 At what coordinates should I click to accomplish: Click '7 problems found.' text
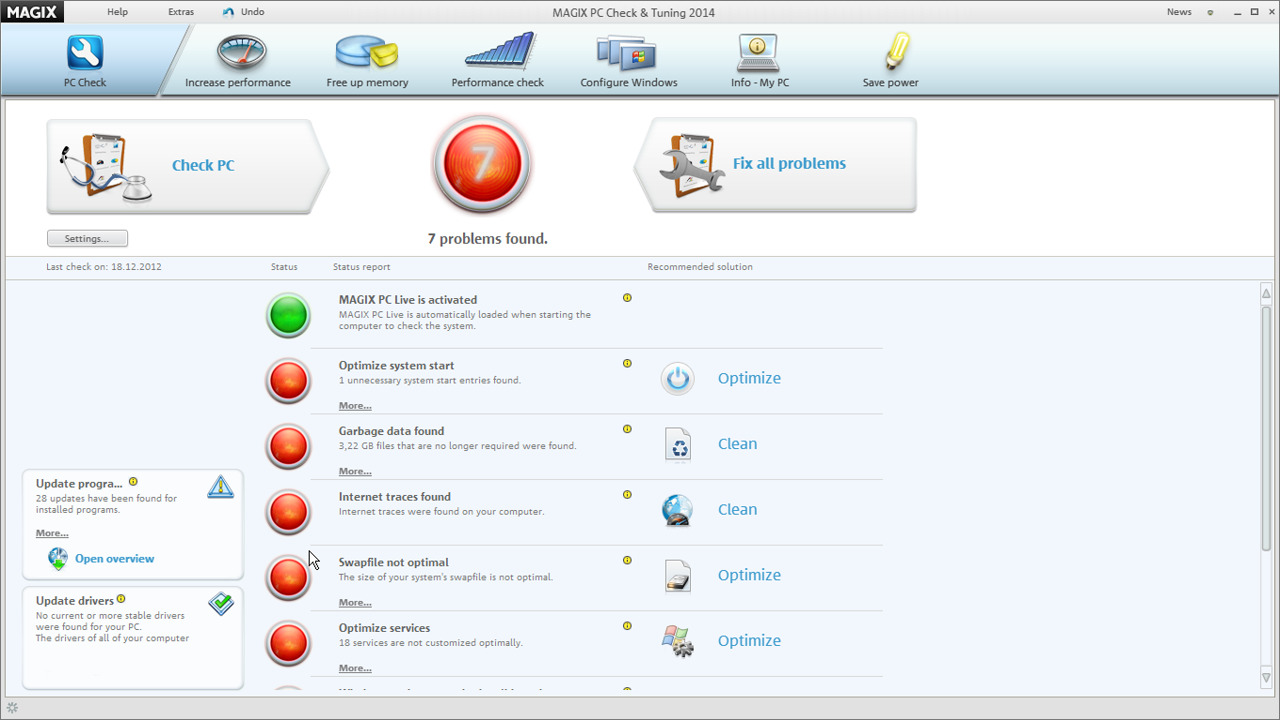[x=487, y=239]
